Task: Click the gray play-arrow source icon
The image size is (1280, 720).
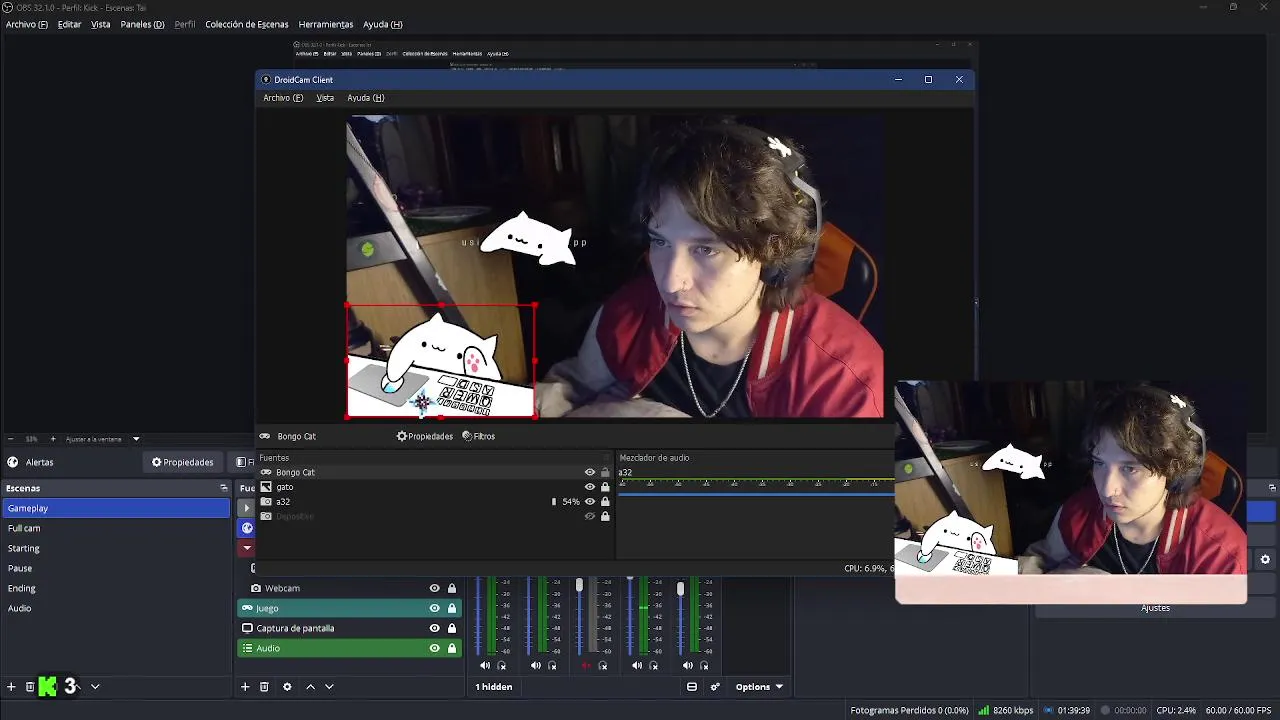Action: (247, 508)
